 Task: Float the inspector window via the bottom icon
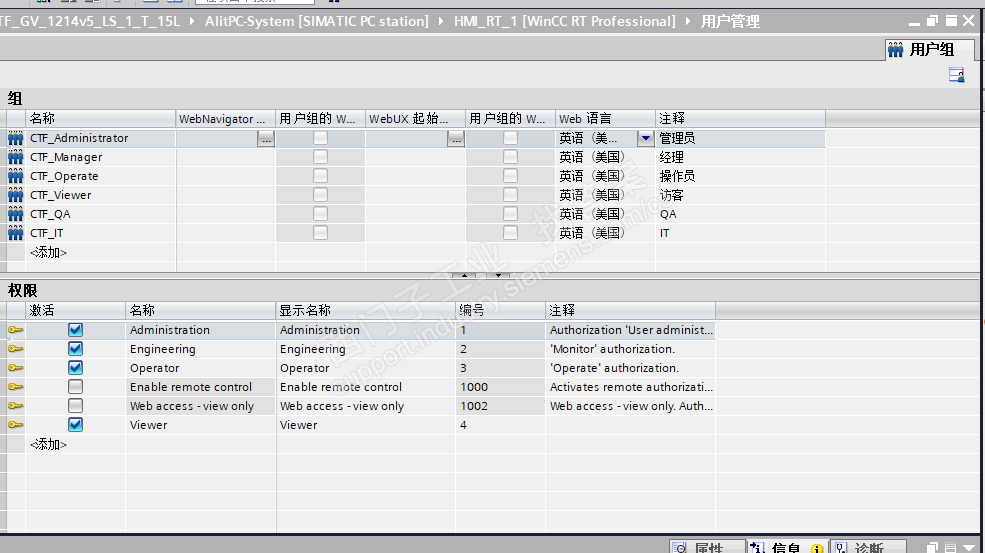[933, 547]
